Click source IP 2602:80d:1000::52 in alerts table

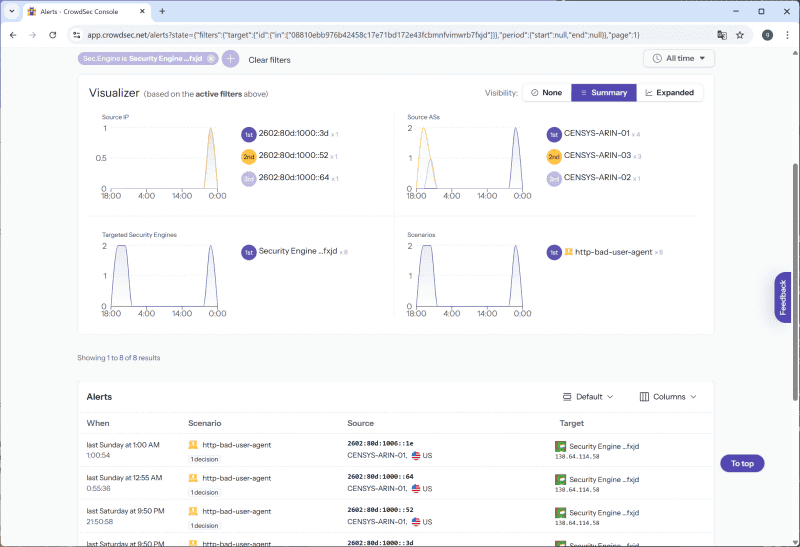coord(381,510)
